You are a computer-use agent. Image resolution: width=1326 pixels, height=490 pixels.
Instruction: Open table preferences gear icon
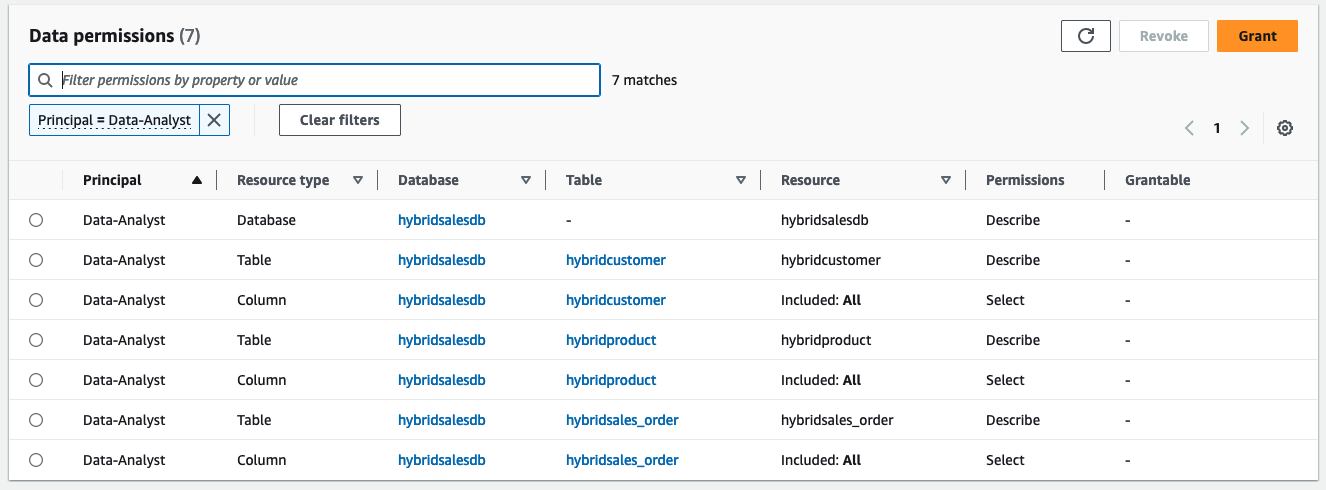(x=1285, y=128)
